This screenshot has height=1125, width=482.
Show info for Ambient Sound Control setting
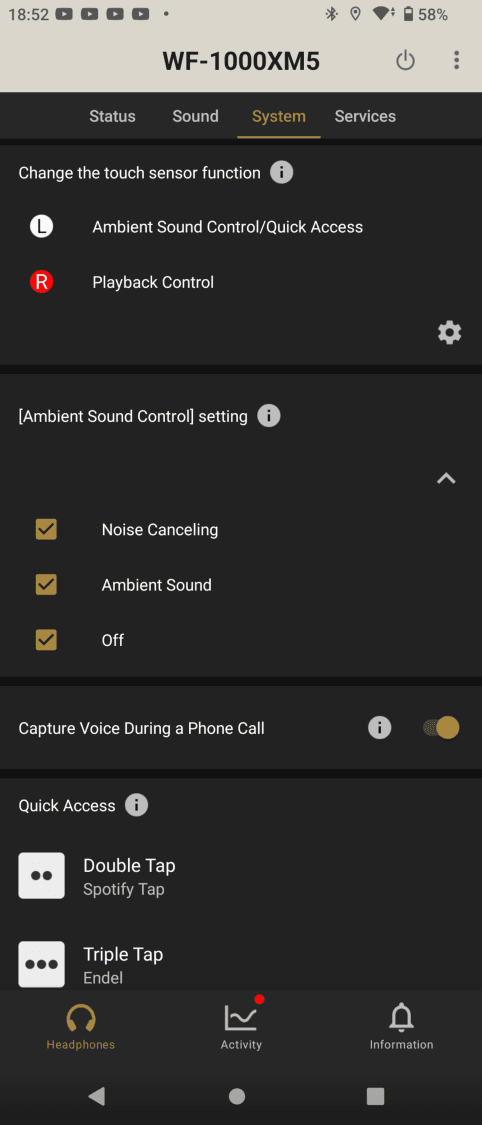[x=269, y=416]
